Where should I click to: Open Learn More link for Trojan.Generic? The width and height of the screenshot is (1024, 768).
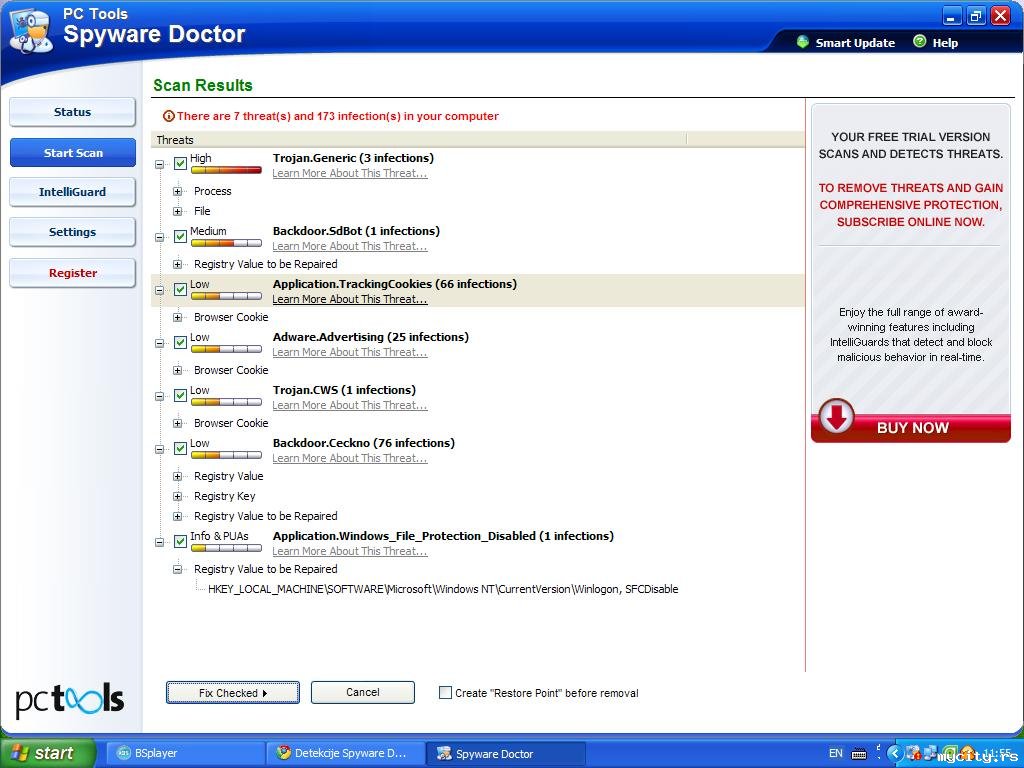pyautogui.click(x=349, y=174)
